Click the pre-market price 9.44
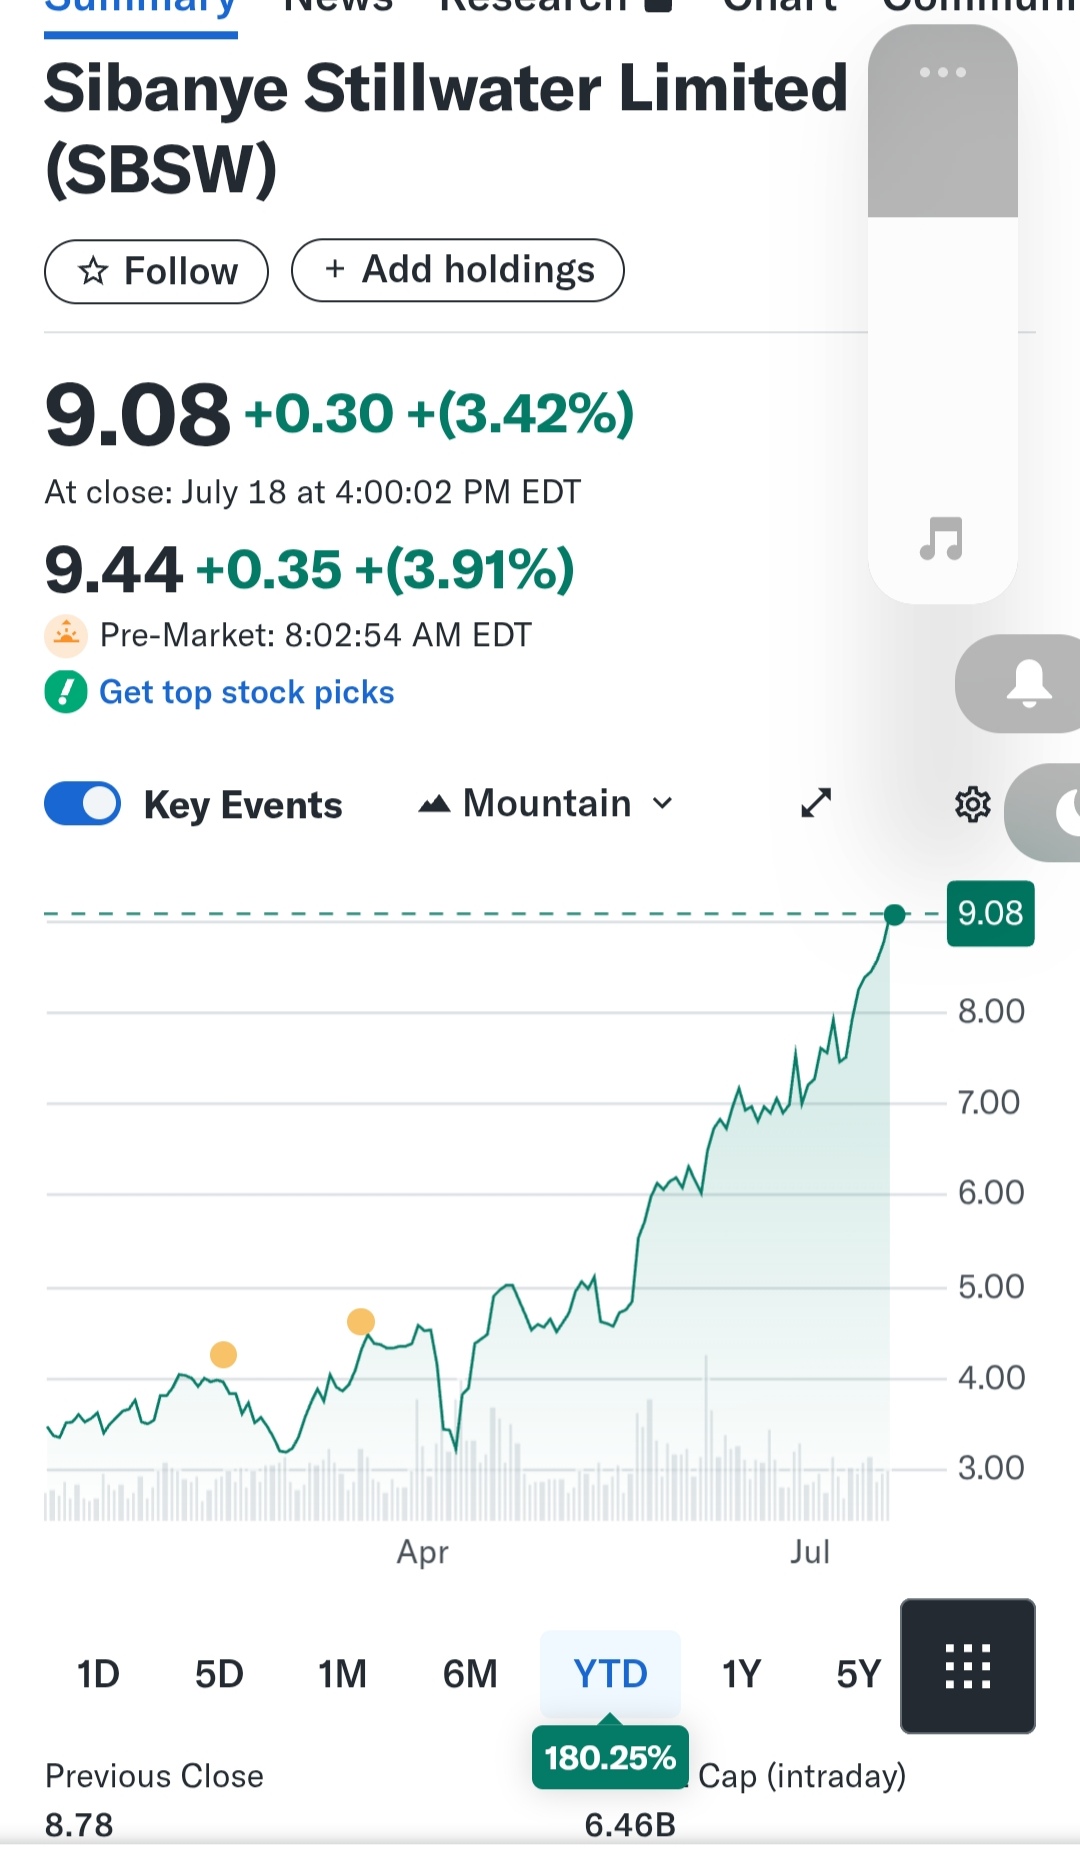Screen dimensions: 1080x1855 (x=114, y=570)
